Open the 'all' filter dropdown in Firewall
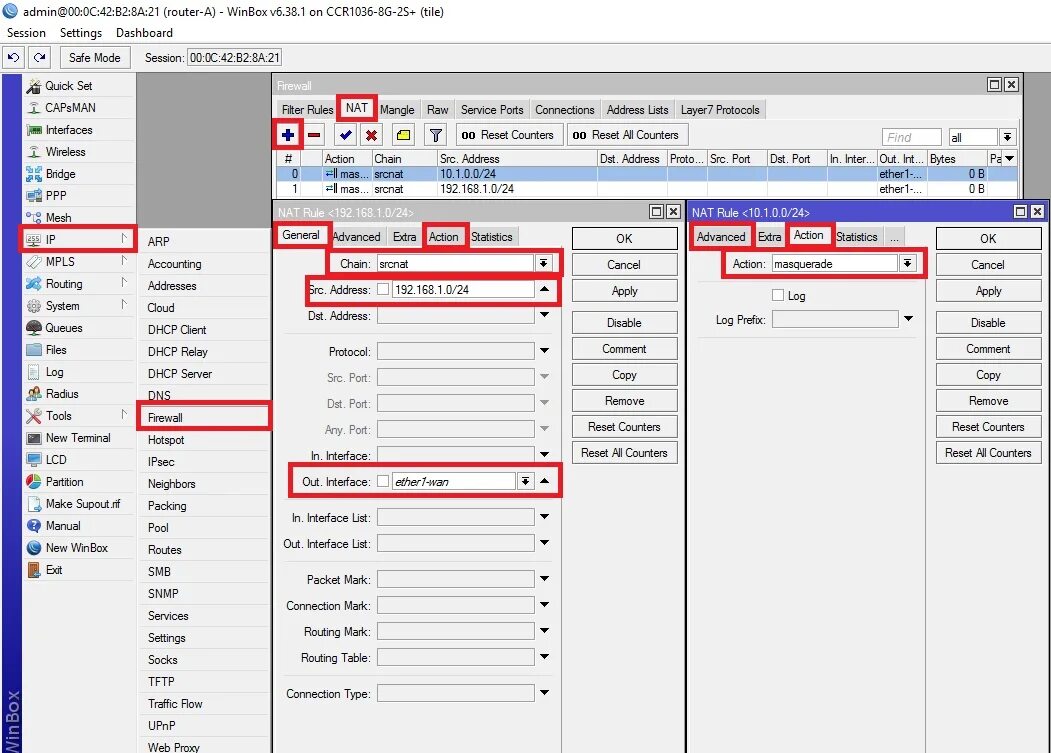 click(x=1007, y=137)
